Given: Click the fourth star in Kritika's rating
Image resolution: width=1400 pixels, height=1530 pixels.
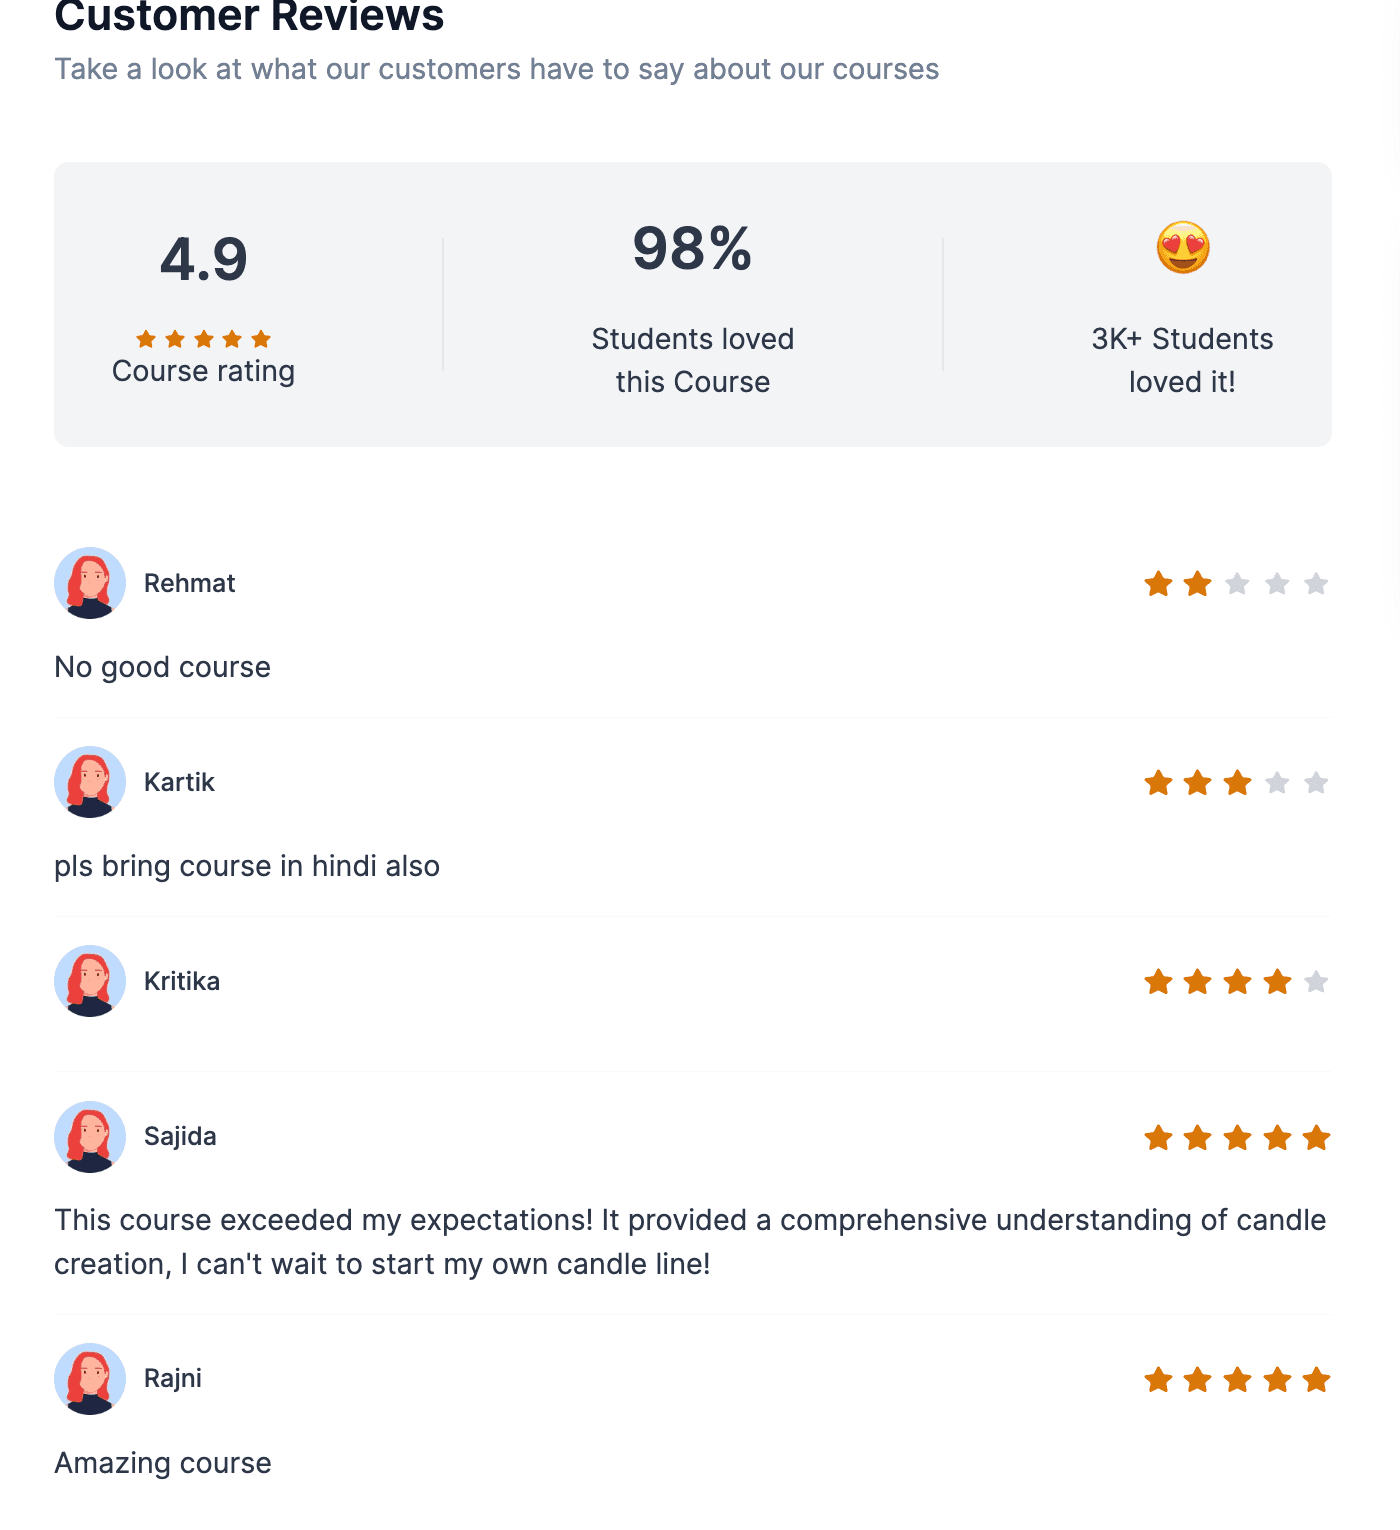Looking at the screenshot, I should click(1277, 981).
